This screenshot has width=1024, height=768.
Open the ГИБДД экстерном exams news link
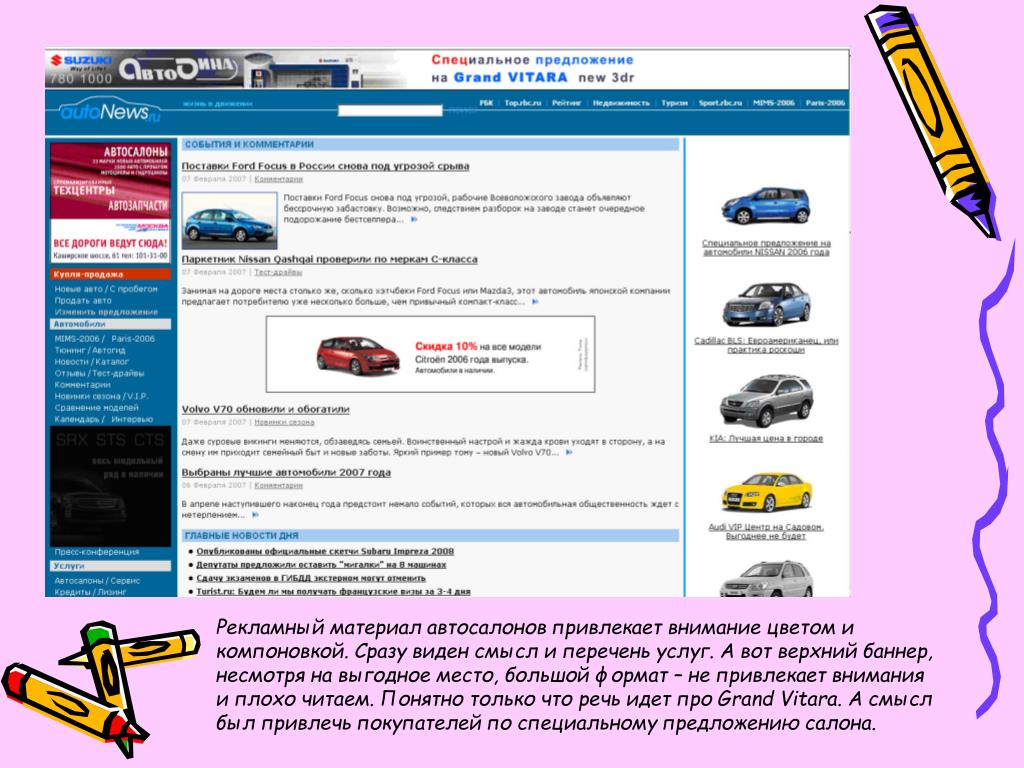[x=310, y=578]
